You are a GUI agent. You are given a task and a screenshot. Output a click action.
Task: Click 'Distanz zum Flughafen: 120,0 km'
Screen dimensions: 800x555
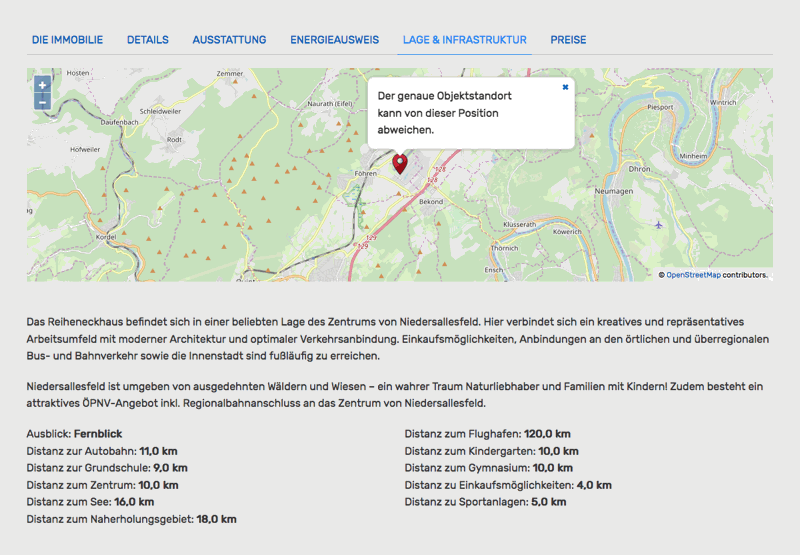[x=488, y=434]
